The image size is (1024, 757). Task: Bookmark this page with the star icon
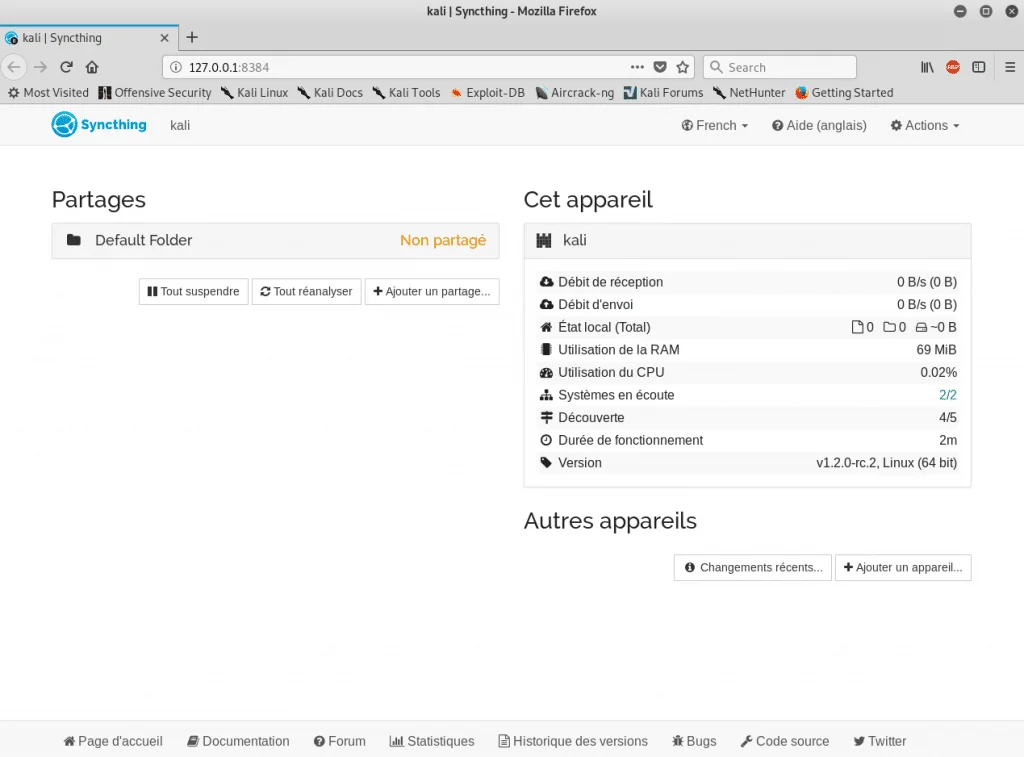coord(683,67)
